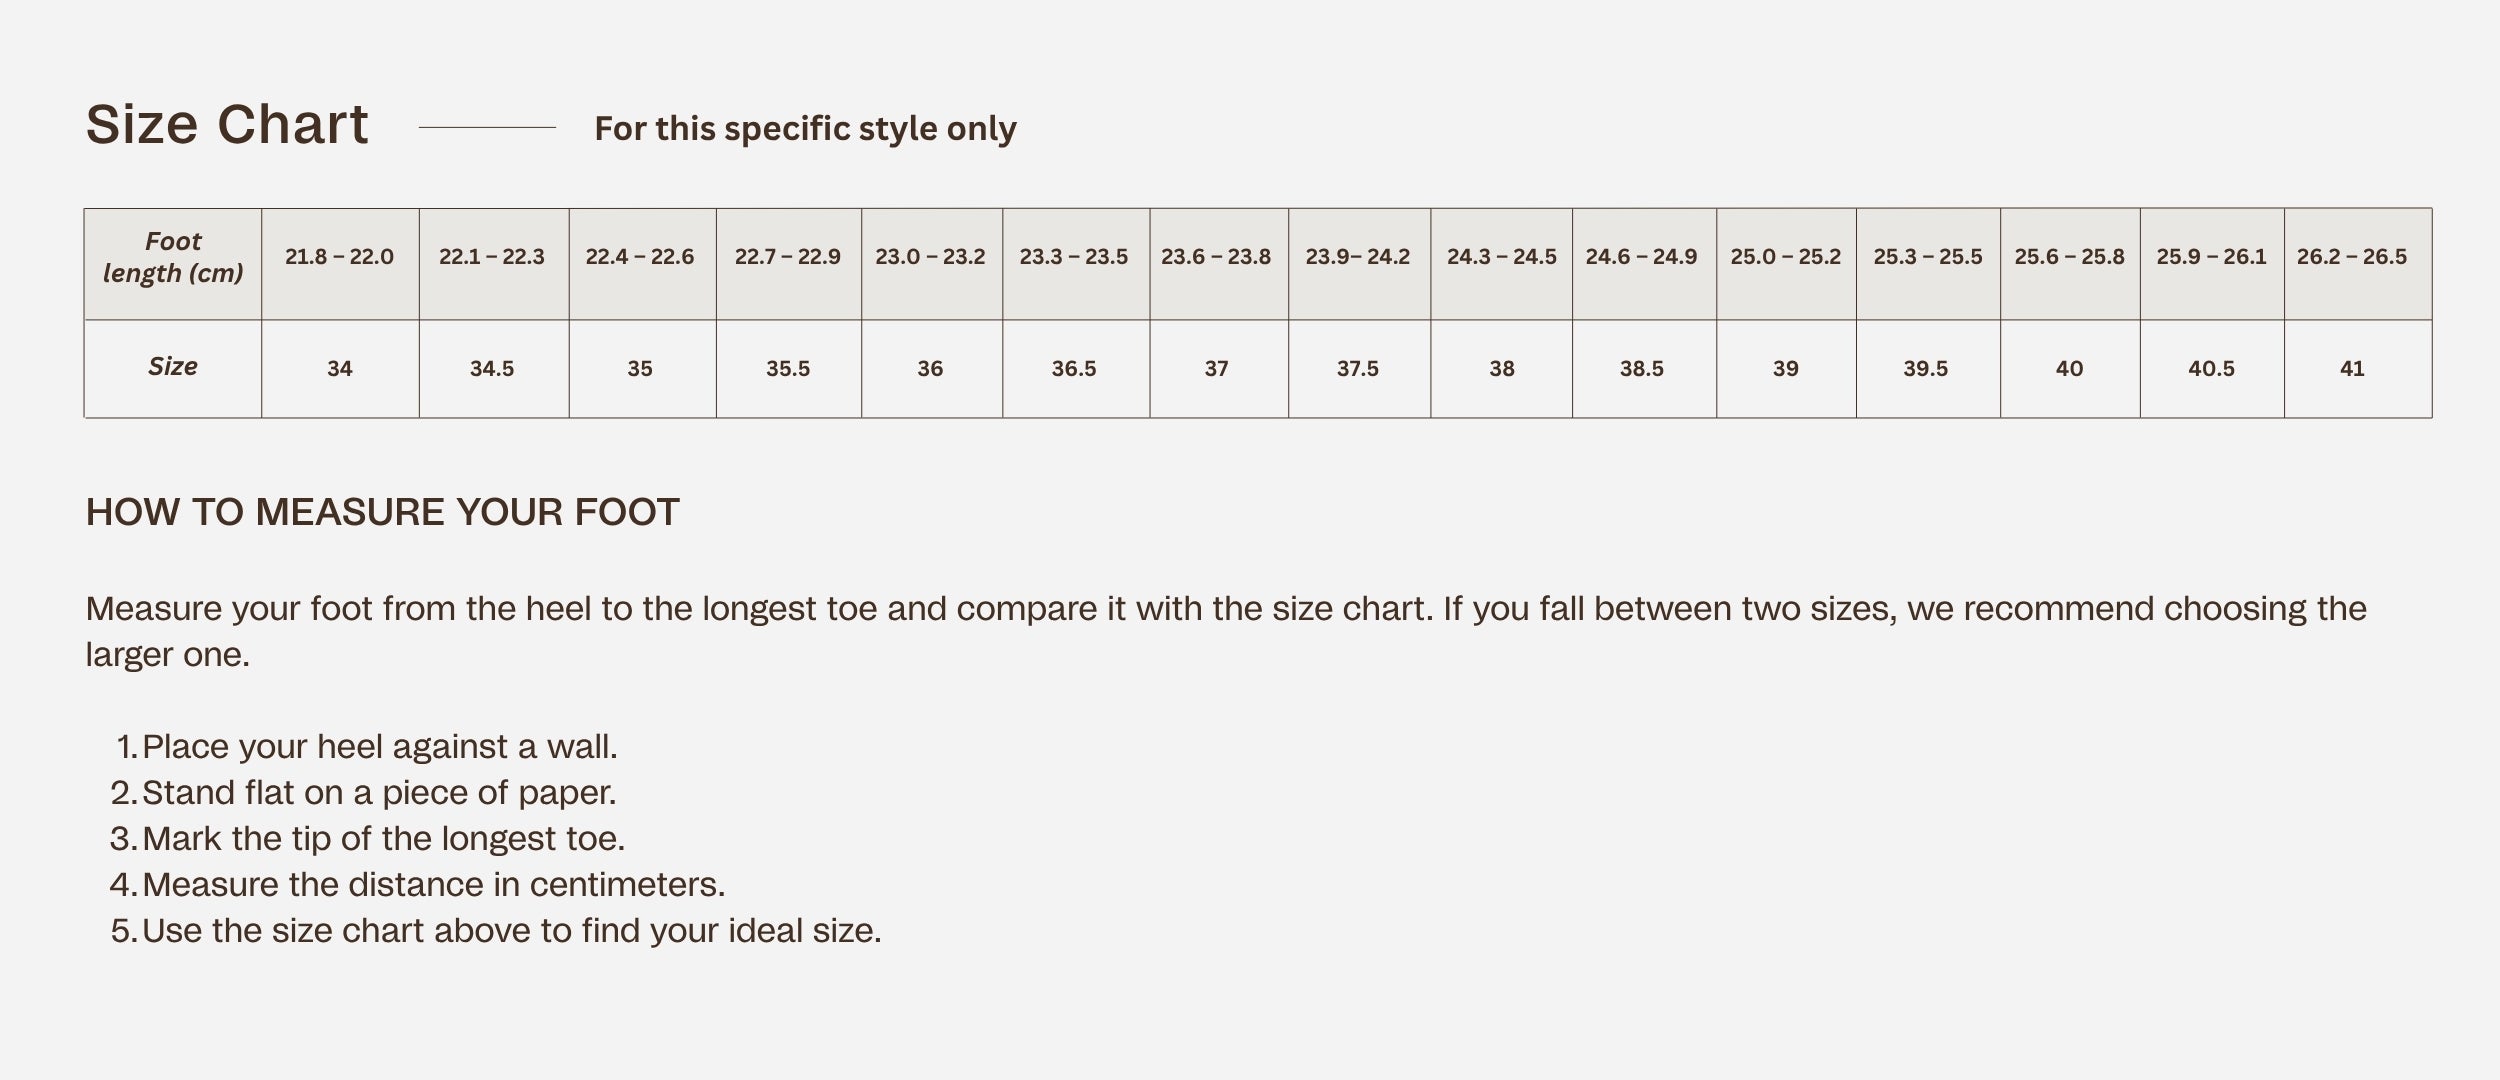
Task: Click the size 41 cell
Action: (x=2352, y=369)
